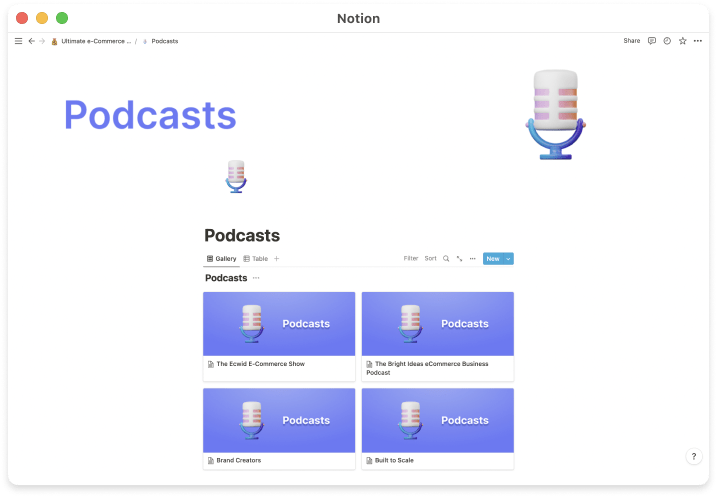Open the sidebar hamburger menu
717x497 pixels.
pyautogui.click(x=18, y=41)
